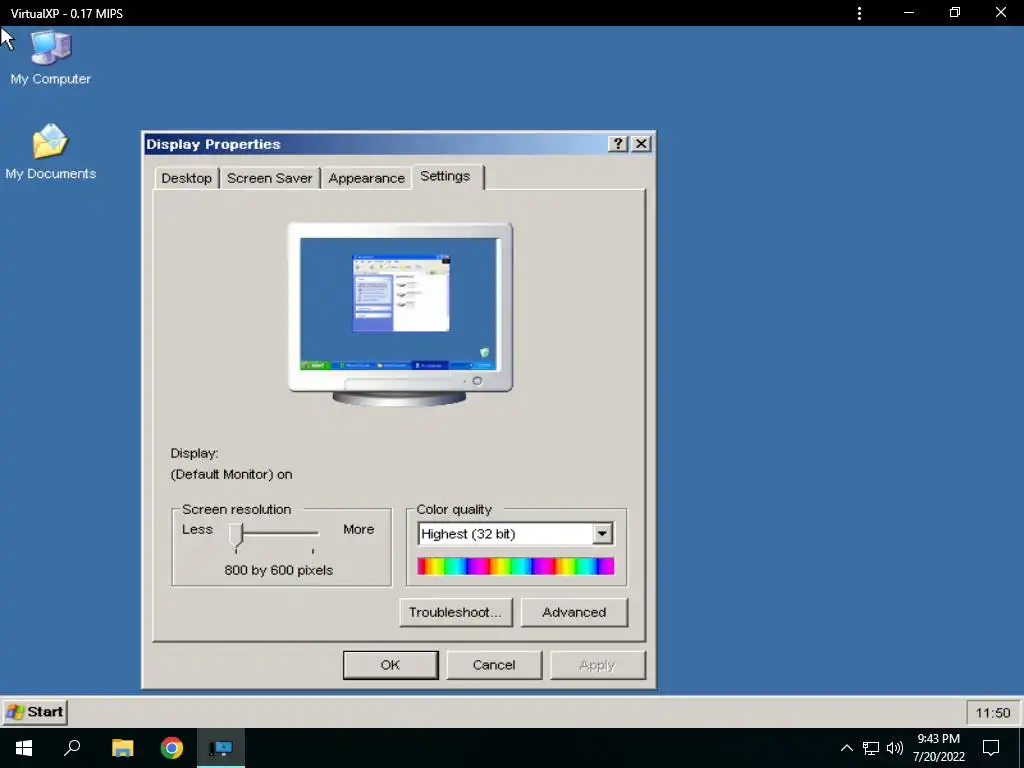The height and width of the screenshot is (768, 1024).
Task: Confirm with the OK button
Action: coord(391,665)
